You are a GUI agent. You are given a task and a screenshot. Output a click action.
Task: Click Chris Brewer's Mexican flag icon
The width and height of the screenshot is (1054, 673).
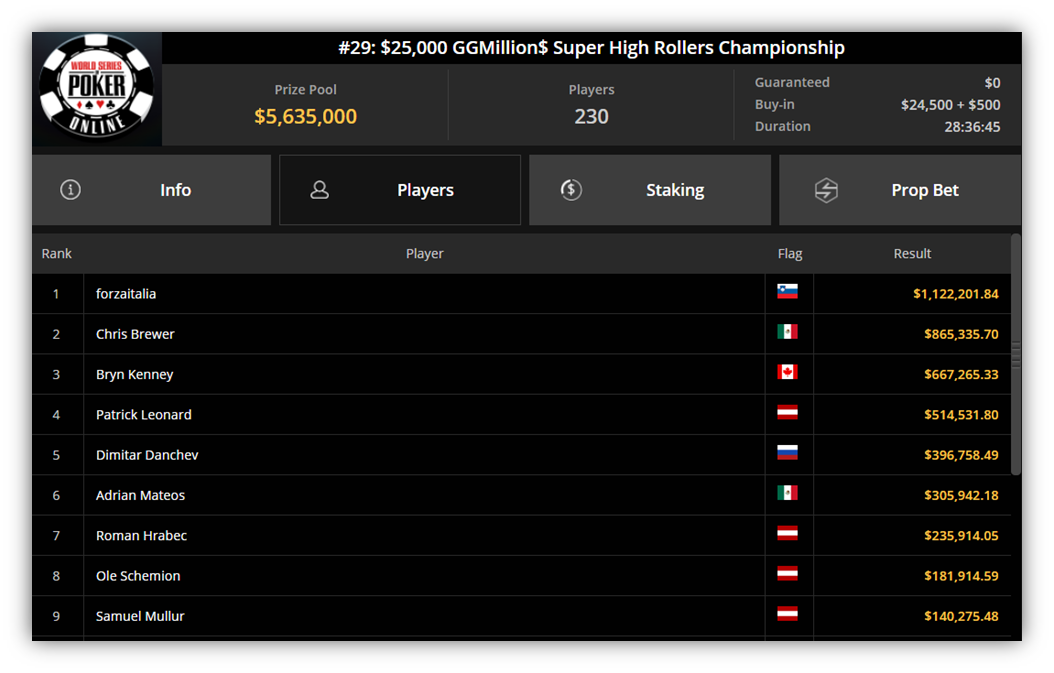pos(787,331)
